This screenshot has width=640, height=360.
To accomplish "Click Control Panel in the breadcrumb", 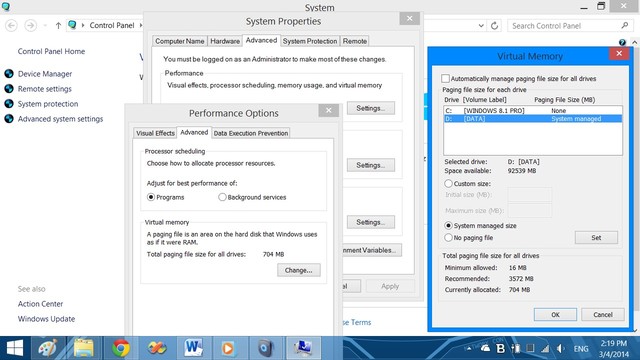I will click(x=112, y=25).
